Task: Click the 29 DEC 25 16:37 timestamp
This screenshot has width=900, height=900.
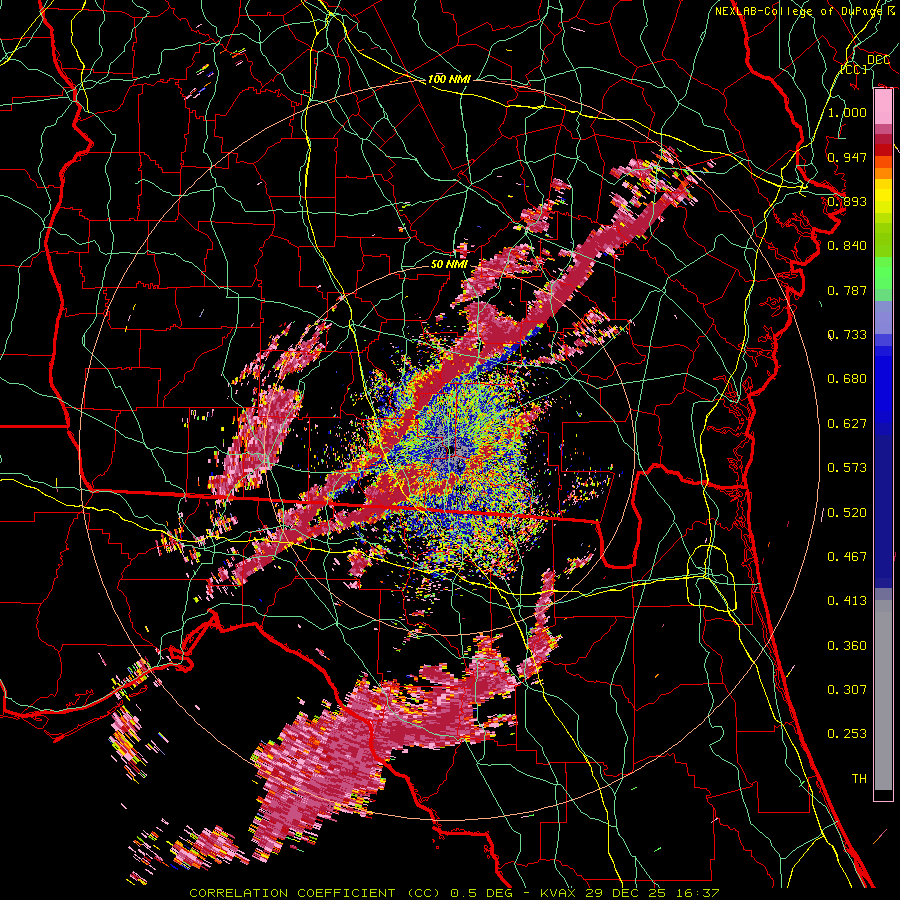Action: [653, 893]
